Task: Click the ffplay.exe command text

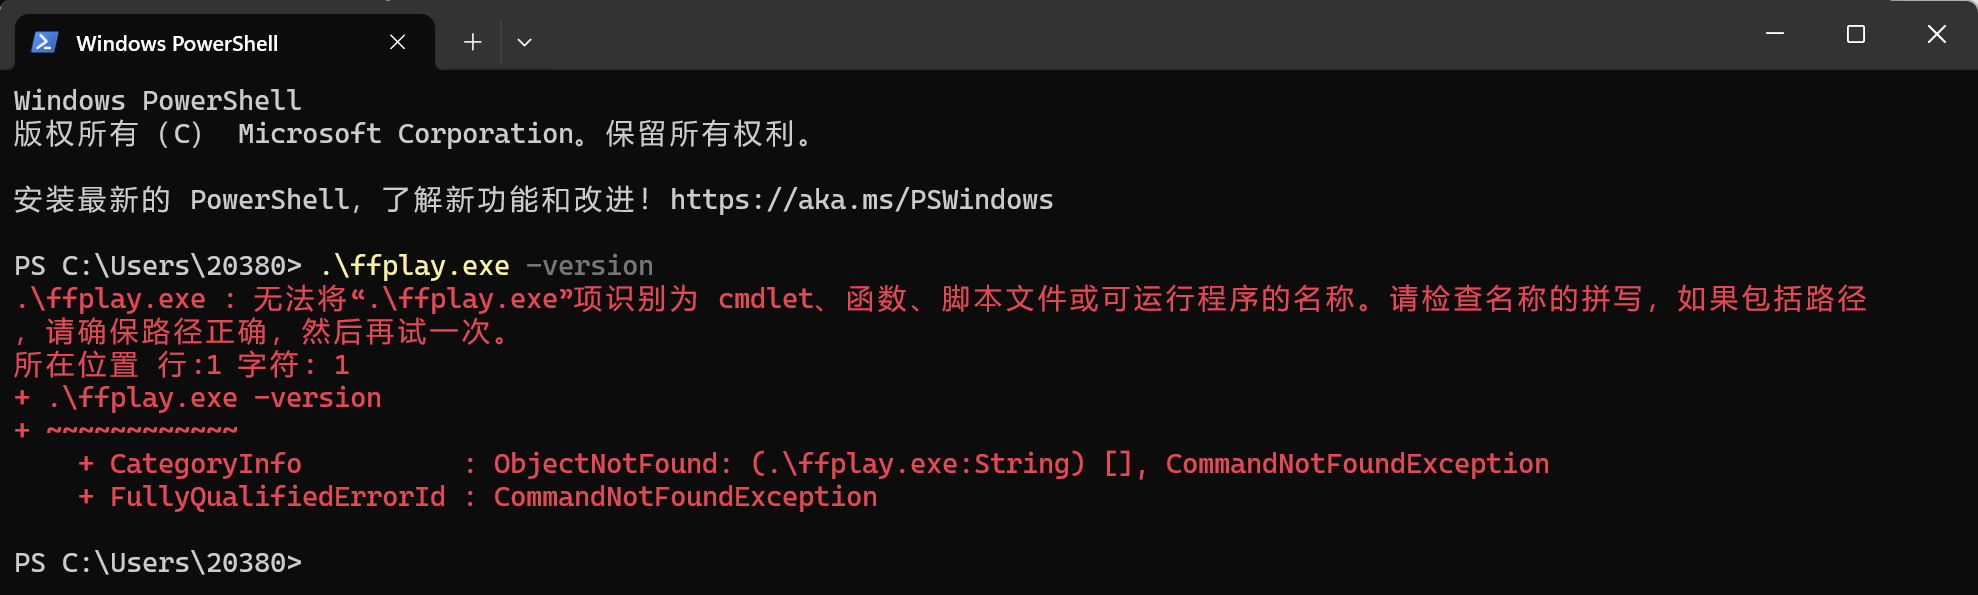Action: [415, 265]
